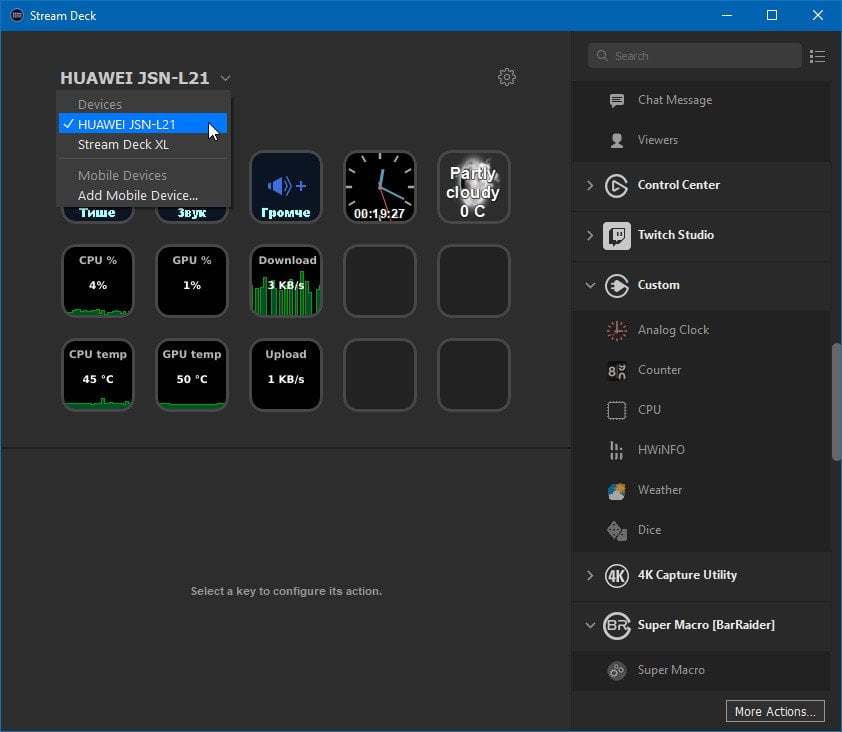Maximize the Stream Deck window
Viewport: 842px width, 732px height.
(x=772, y=15)
